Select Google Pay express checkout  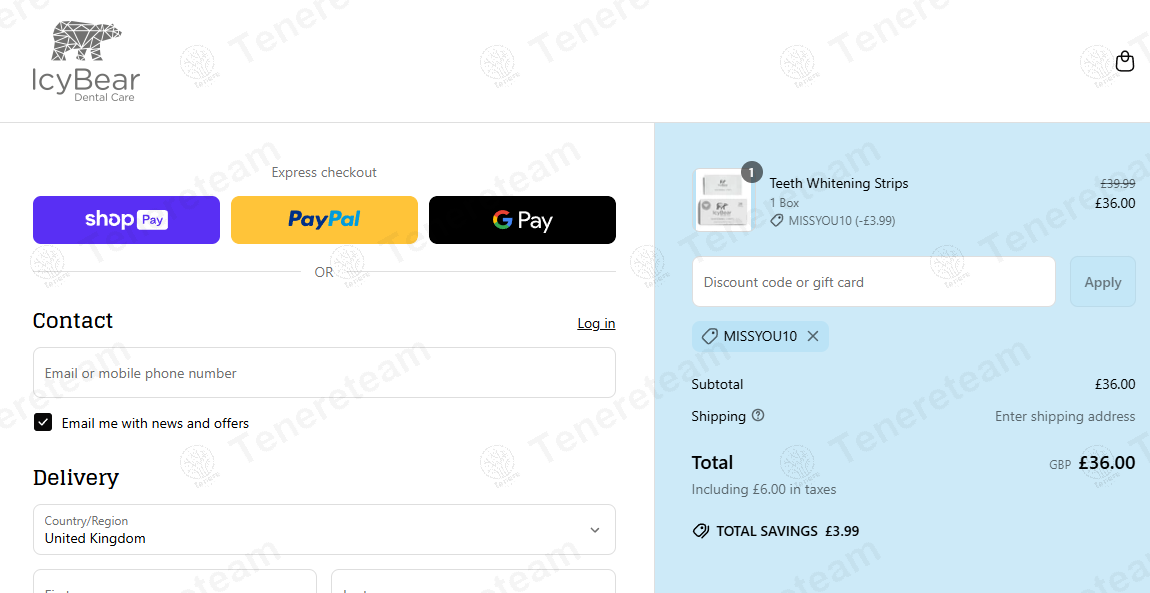[522, 220]
